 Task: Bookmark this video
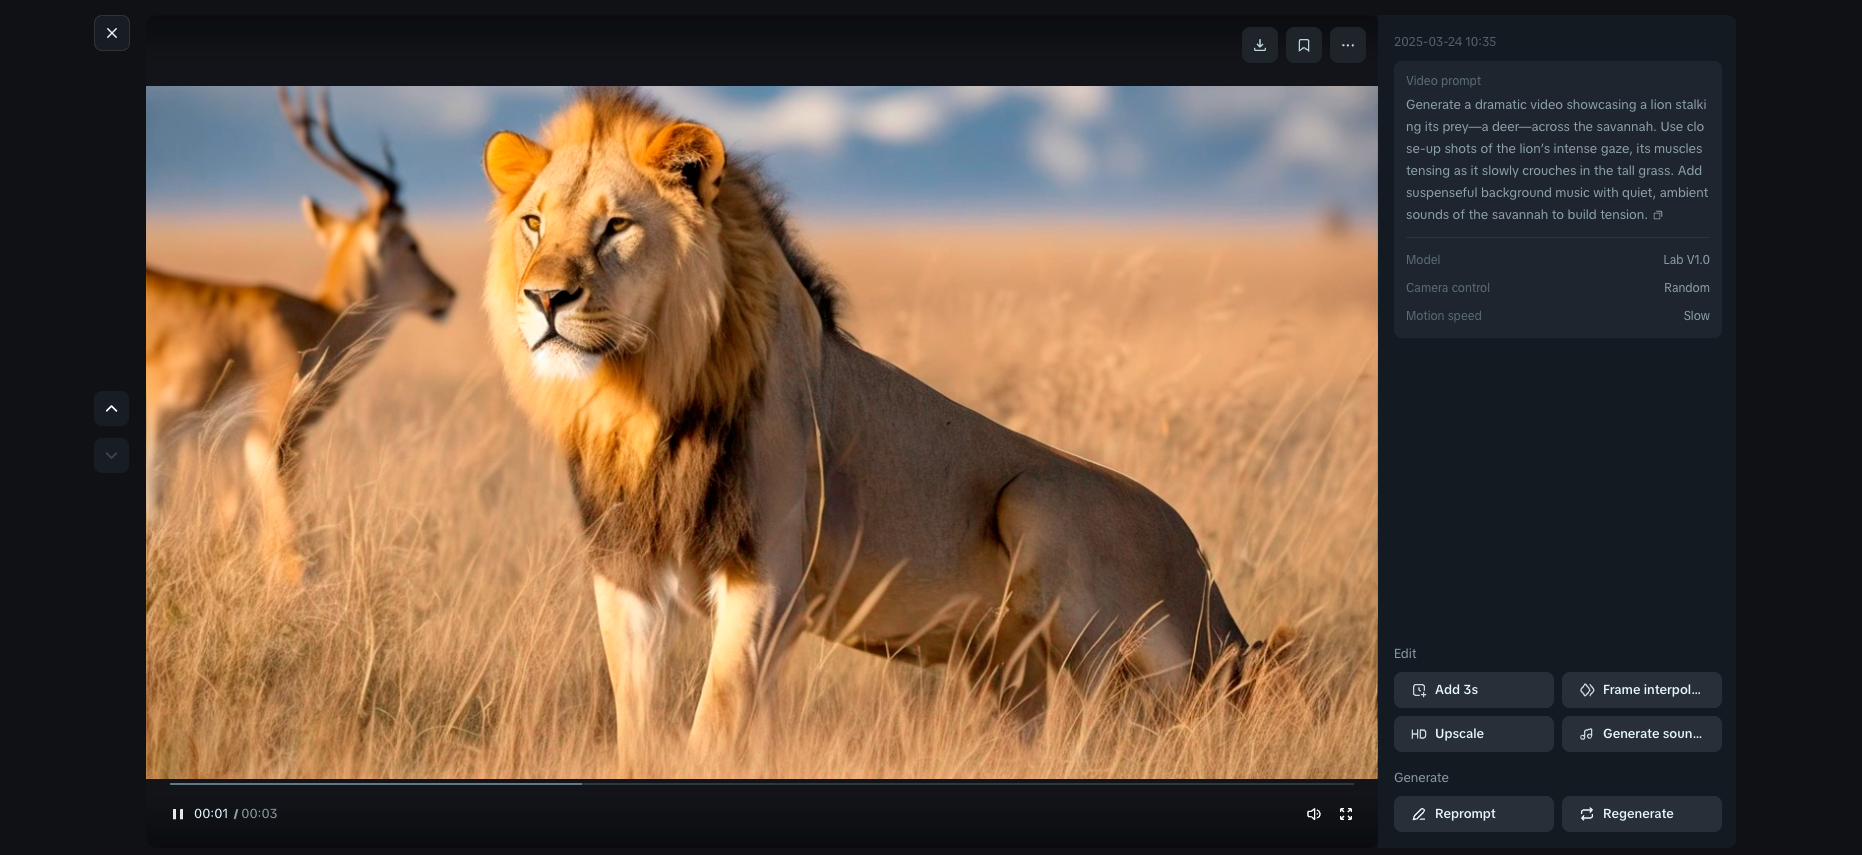(1304, 45)
